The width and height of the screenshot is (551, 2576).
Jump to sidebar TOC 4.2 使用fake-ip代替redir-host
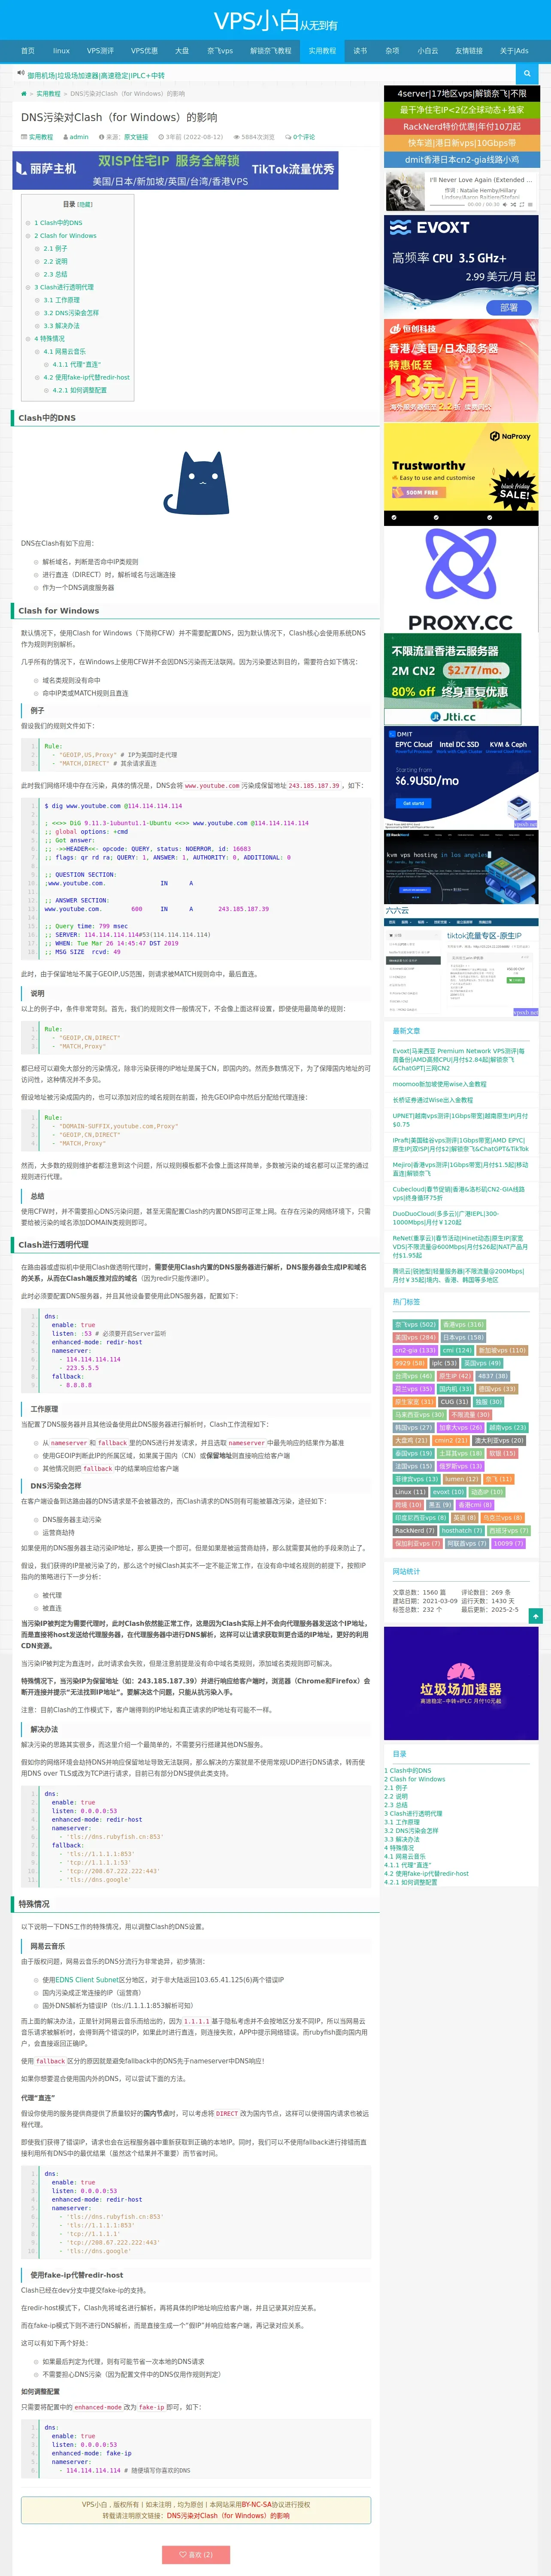pos(426,1874)
